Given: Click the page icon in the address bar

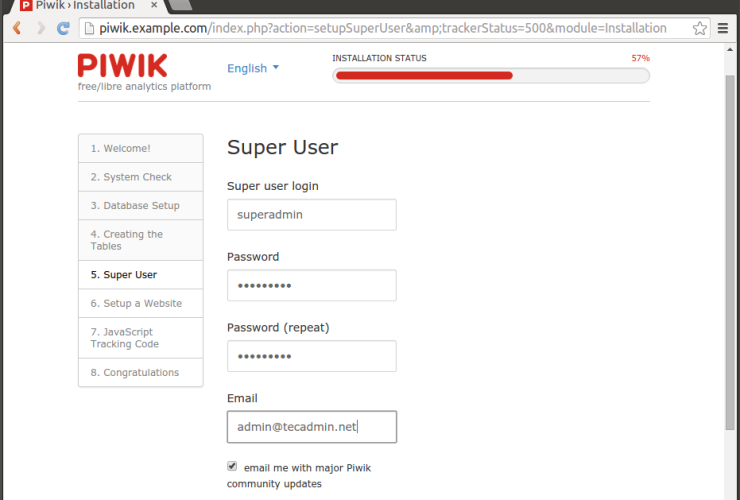Looking at the screenshot, I should [90, 28].
